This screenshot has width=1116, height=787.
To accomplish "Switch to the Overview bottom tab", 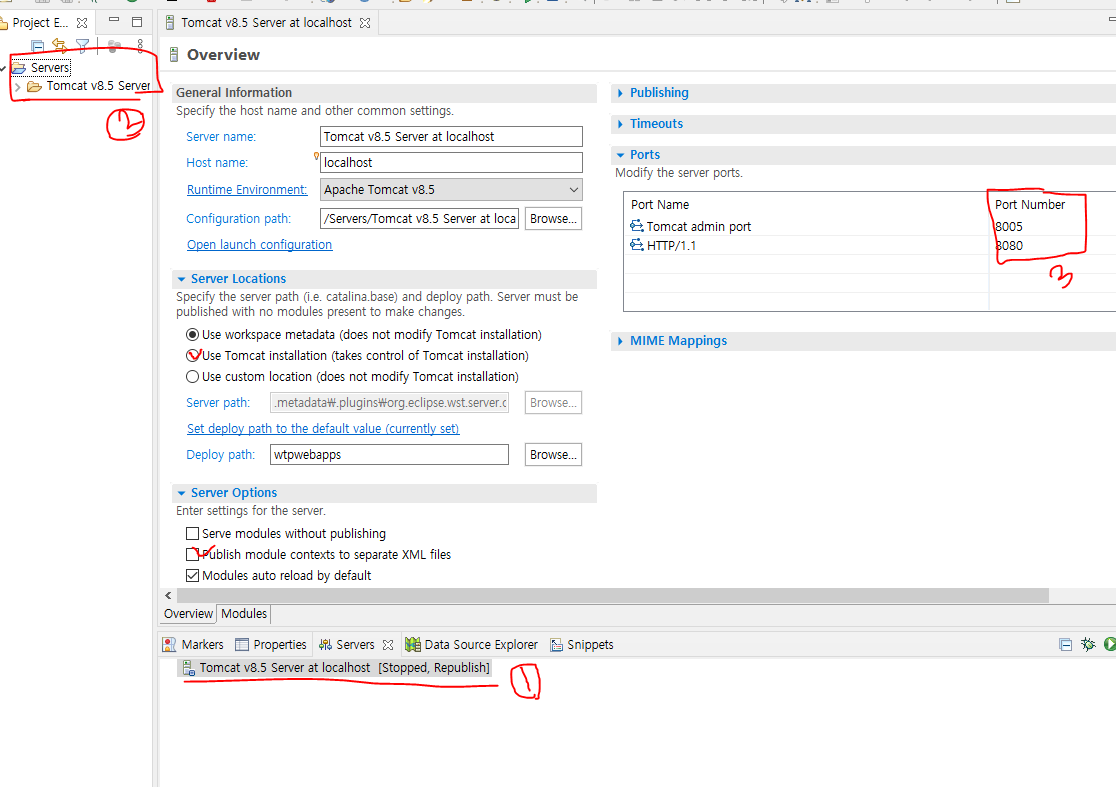I will tap(188, 613).
